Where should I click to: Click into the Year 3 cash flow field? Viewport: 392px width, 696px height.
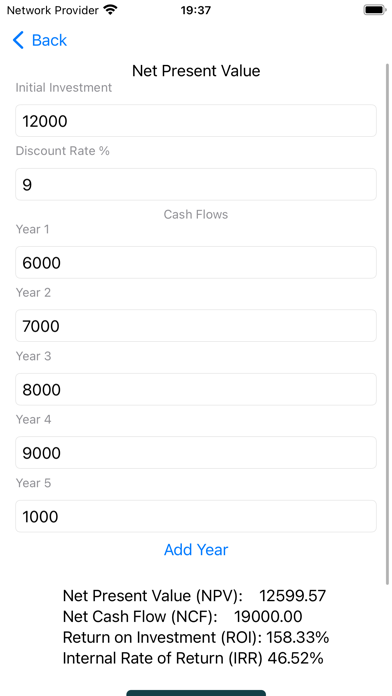pyautogui.click(x=196, y=389)
